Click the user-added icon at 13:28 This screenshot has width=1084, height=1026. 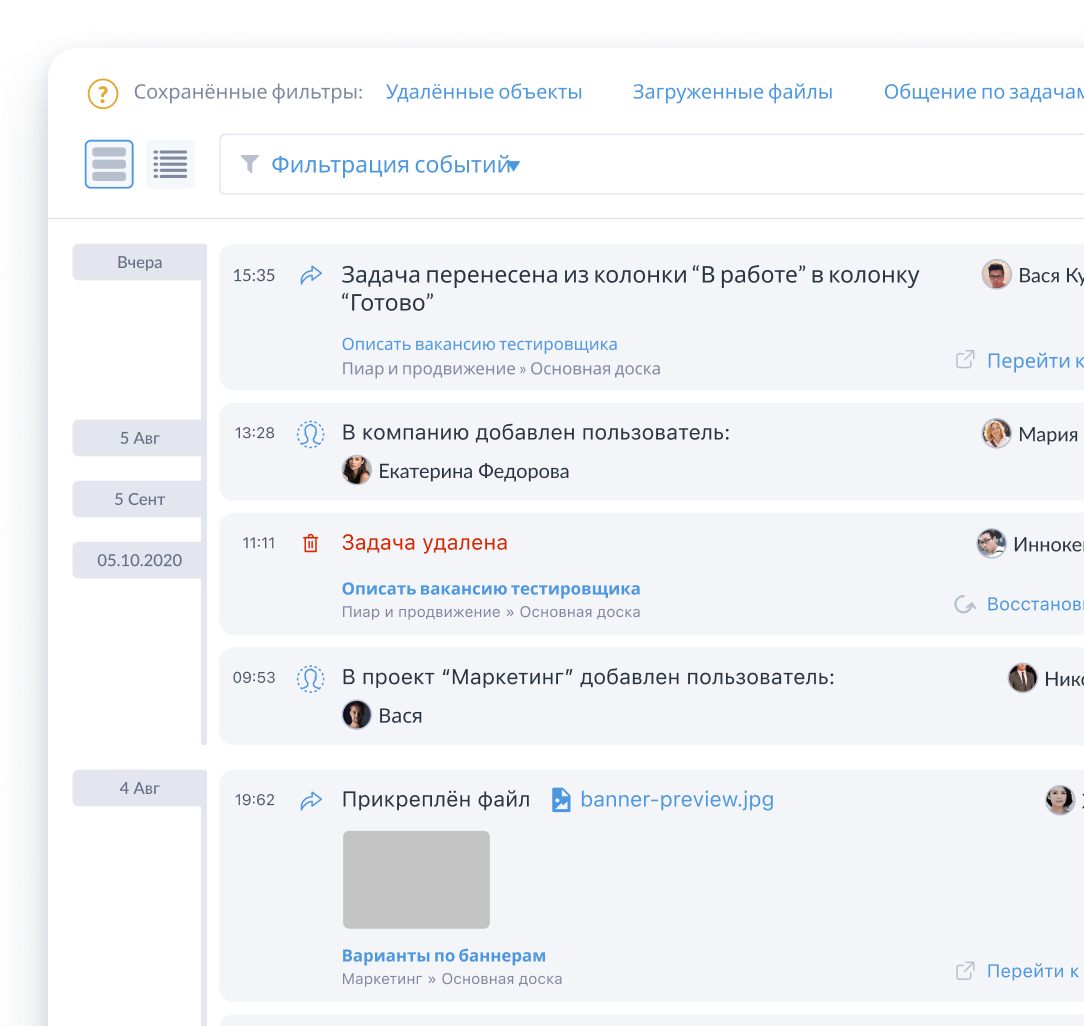click(x=311, y=434)
